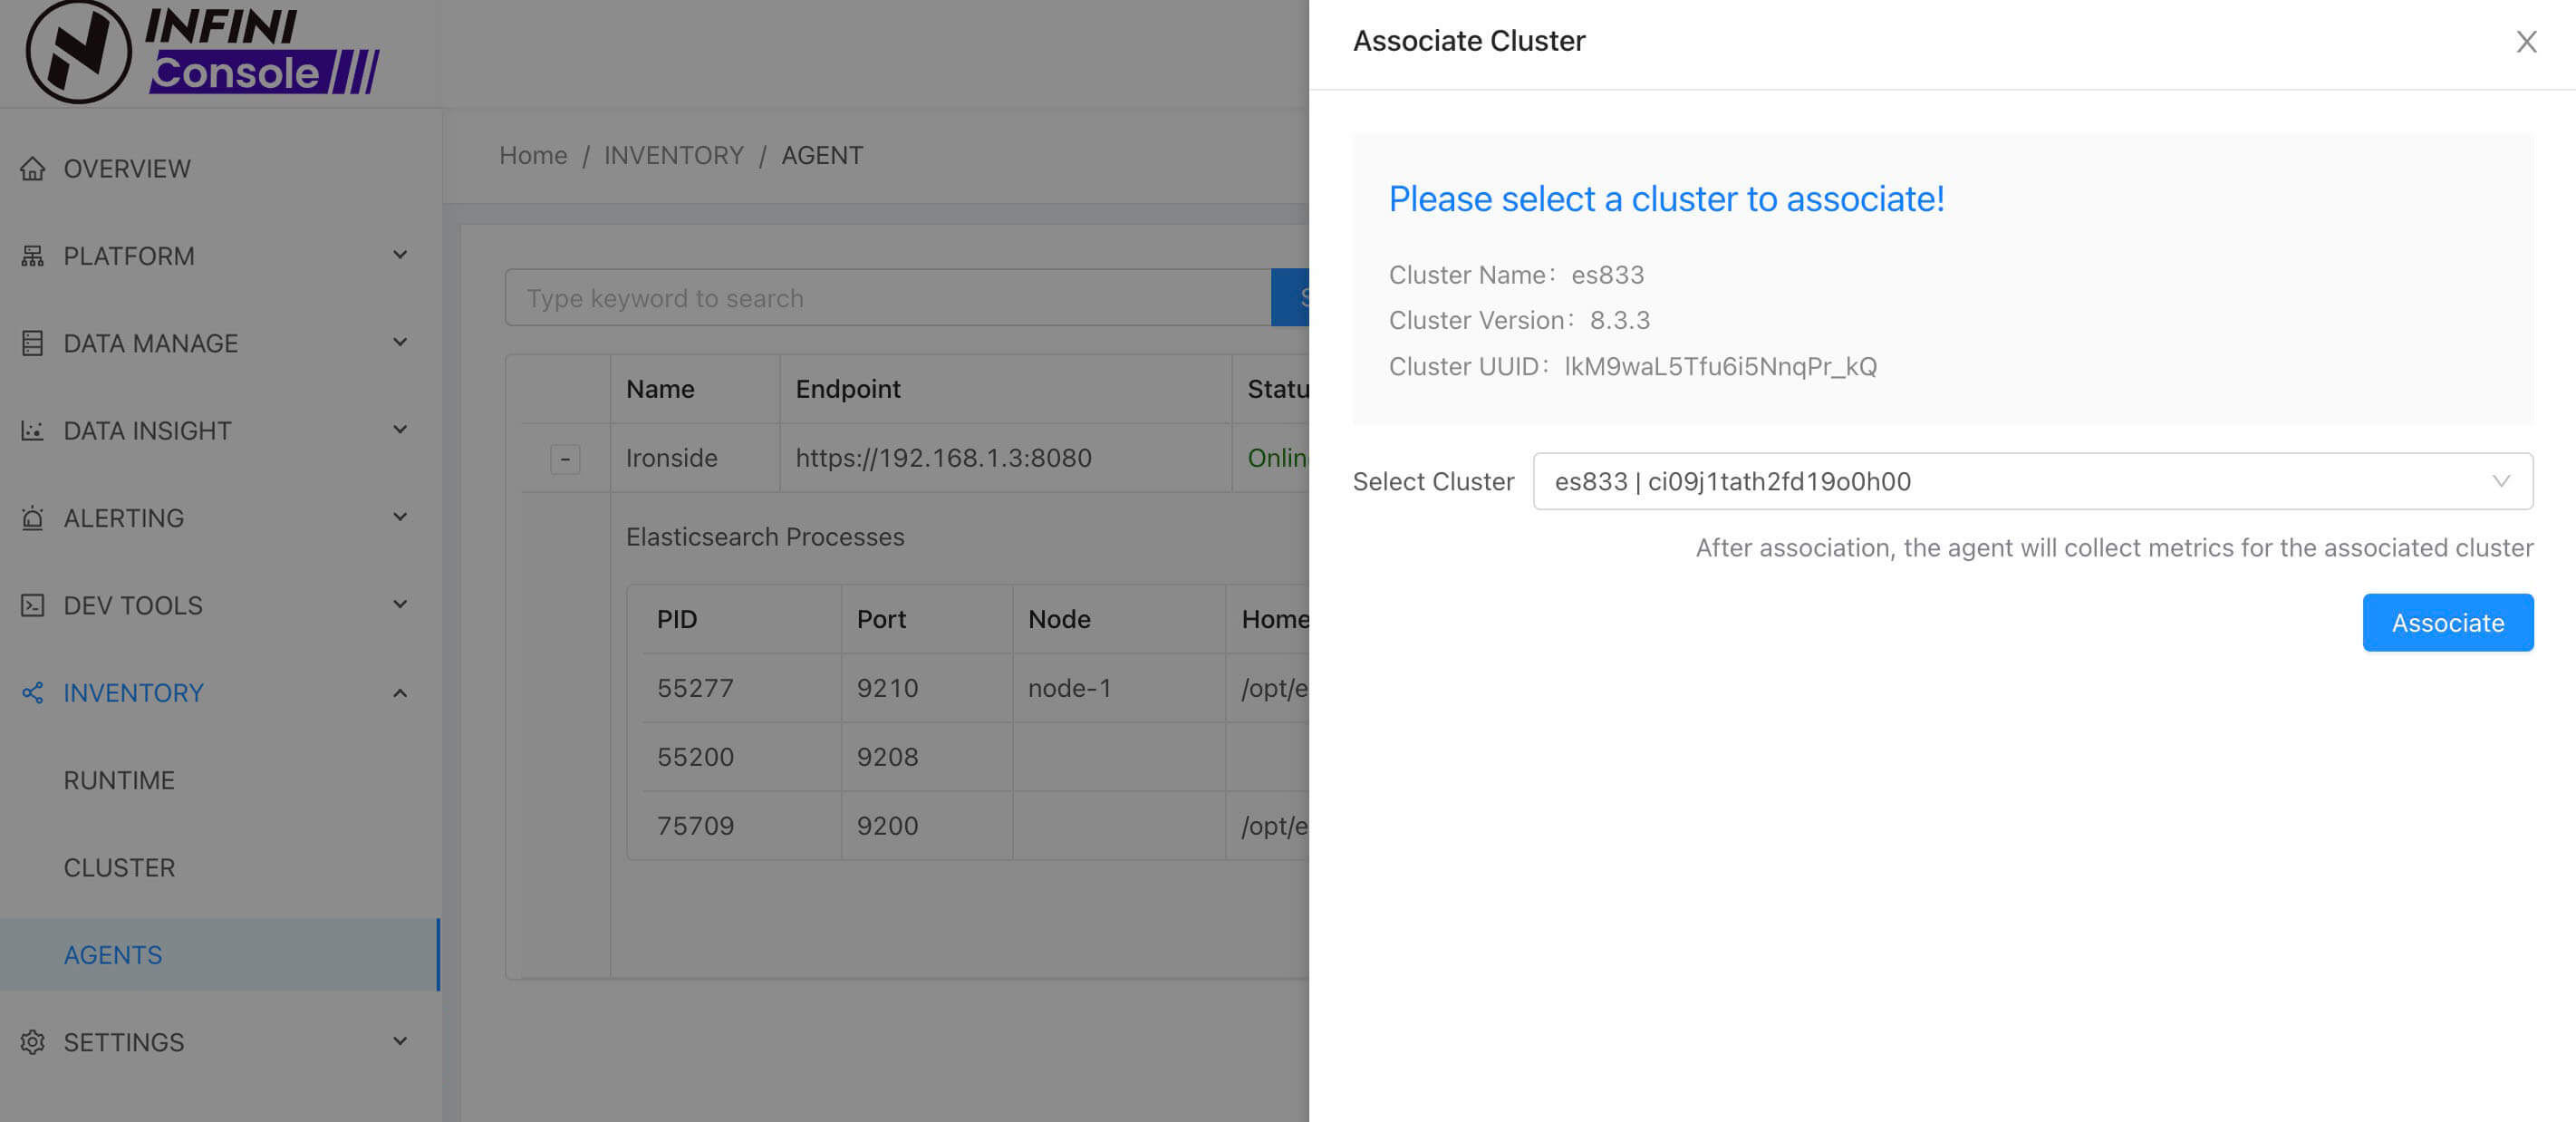This screenshot has height=1122, width=2576.
Task: Collapse the Inventory menu chevron
Action: pyautogui.click(x=400, y=693)
